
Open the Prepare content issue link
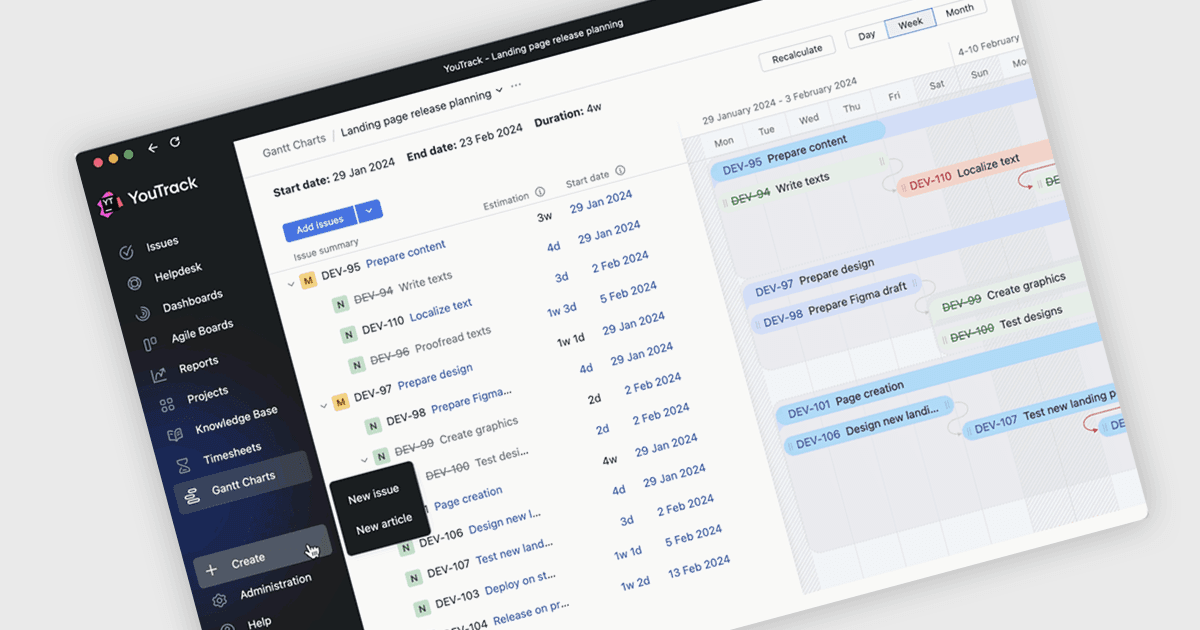[406, 254]
